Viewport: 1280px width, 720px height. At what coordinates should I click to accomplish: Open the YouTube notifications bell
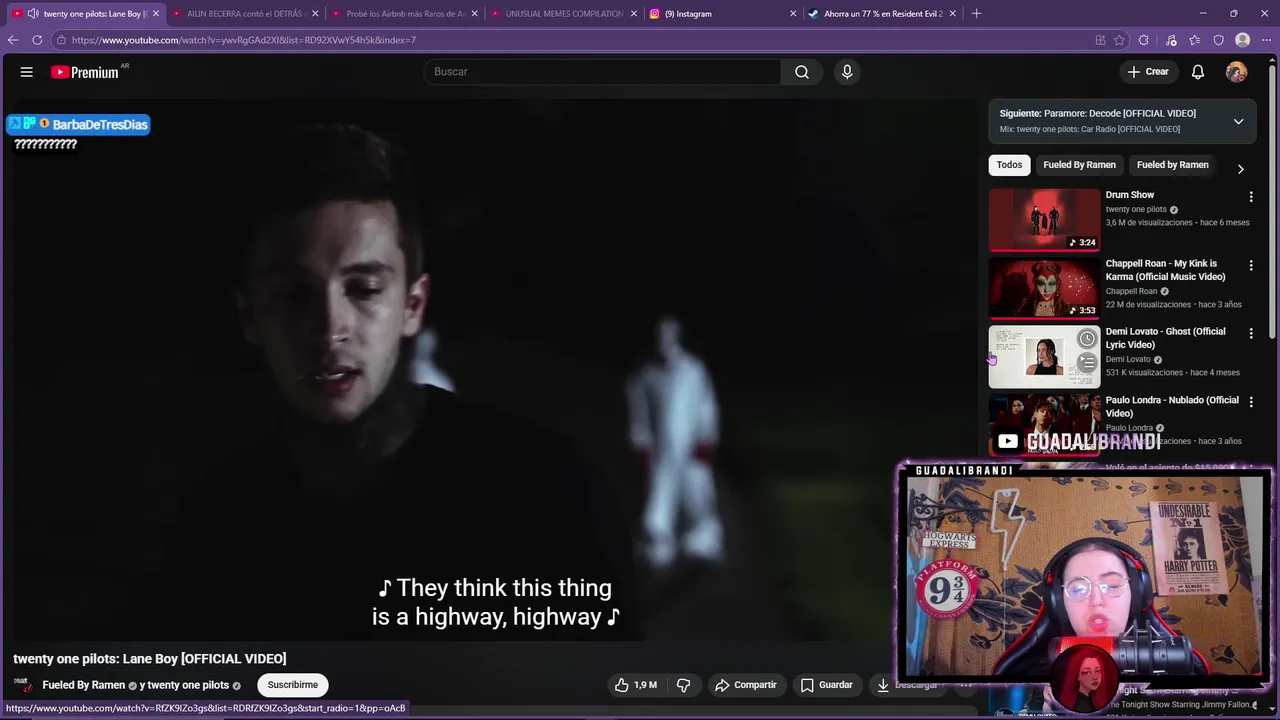pos(1198,72)
